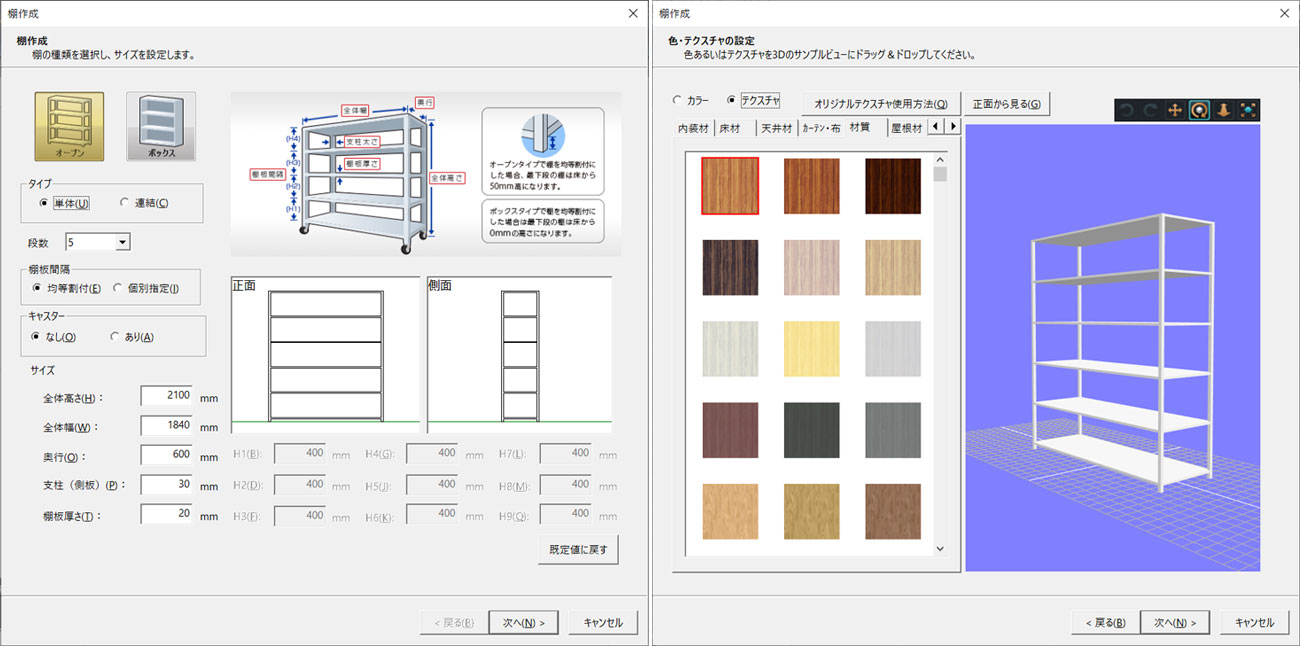Open the 床材 tab

click(x=730, y=128)
